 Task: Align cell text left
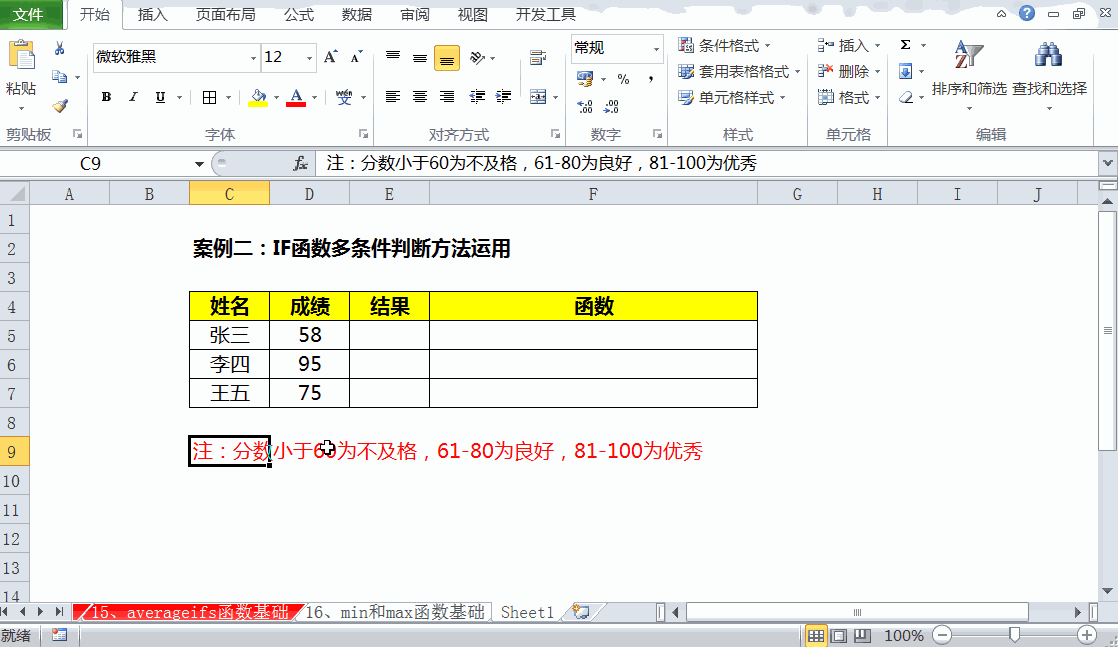tap(393, 96)
